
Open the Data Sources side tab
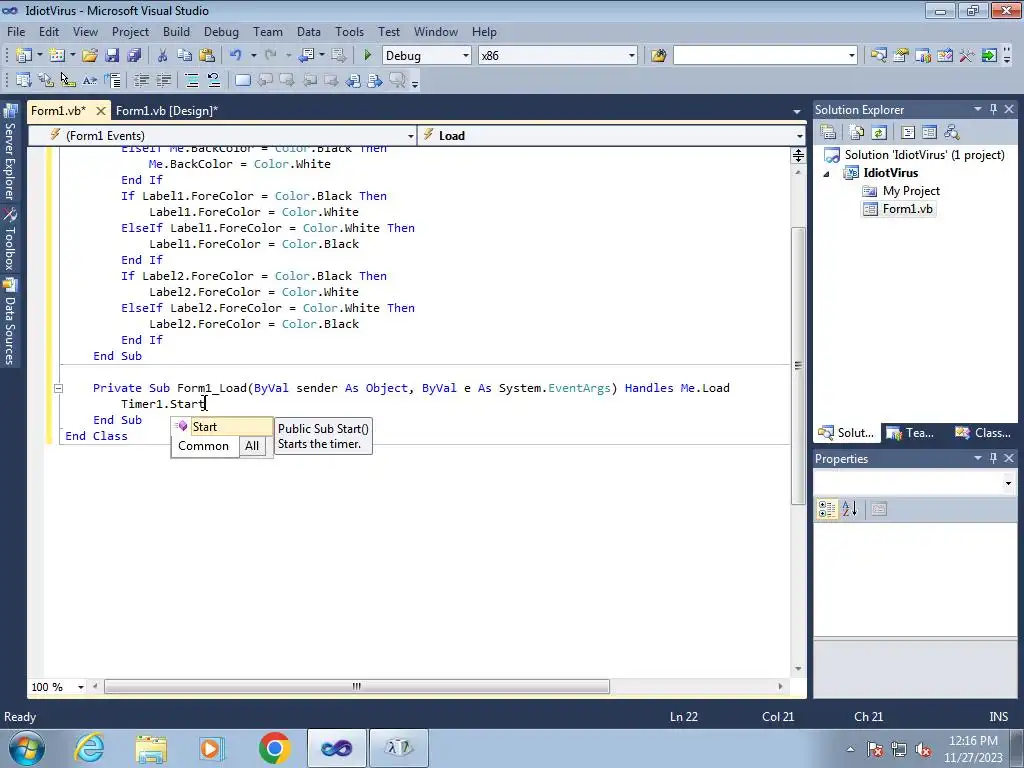[10, 322]
